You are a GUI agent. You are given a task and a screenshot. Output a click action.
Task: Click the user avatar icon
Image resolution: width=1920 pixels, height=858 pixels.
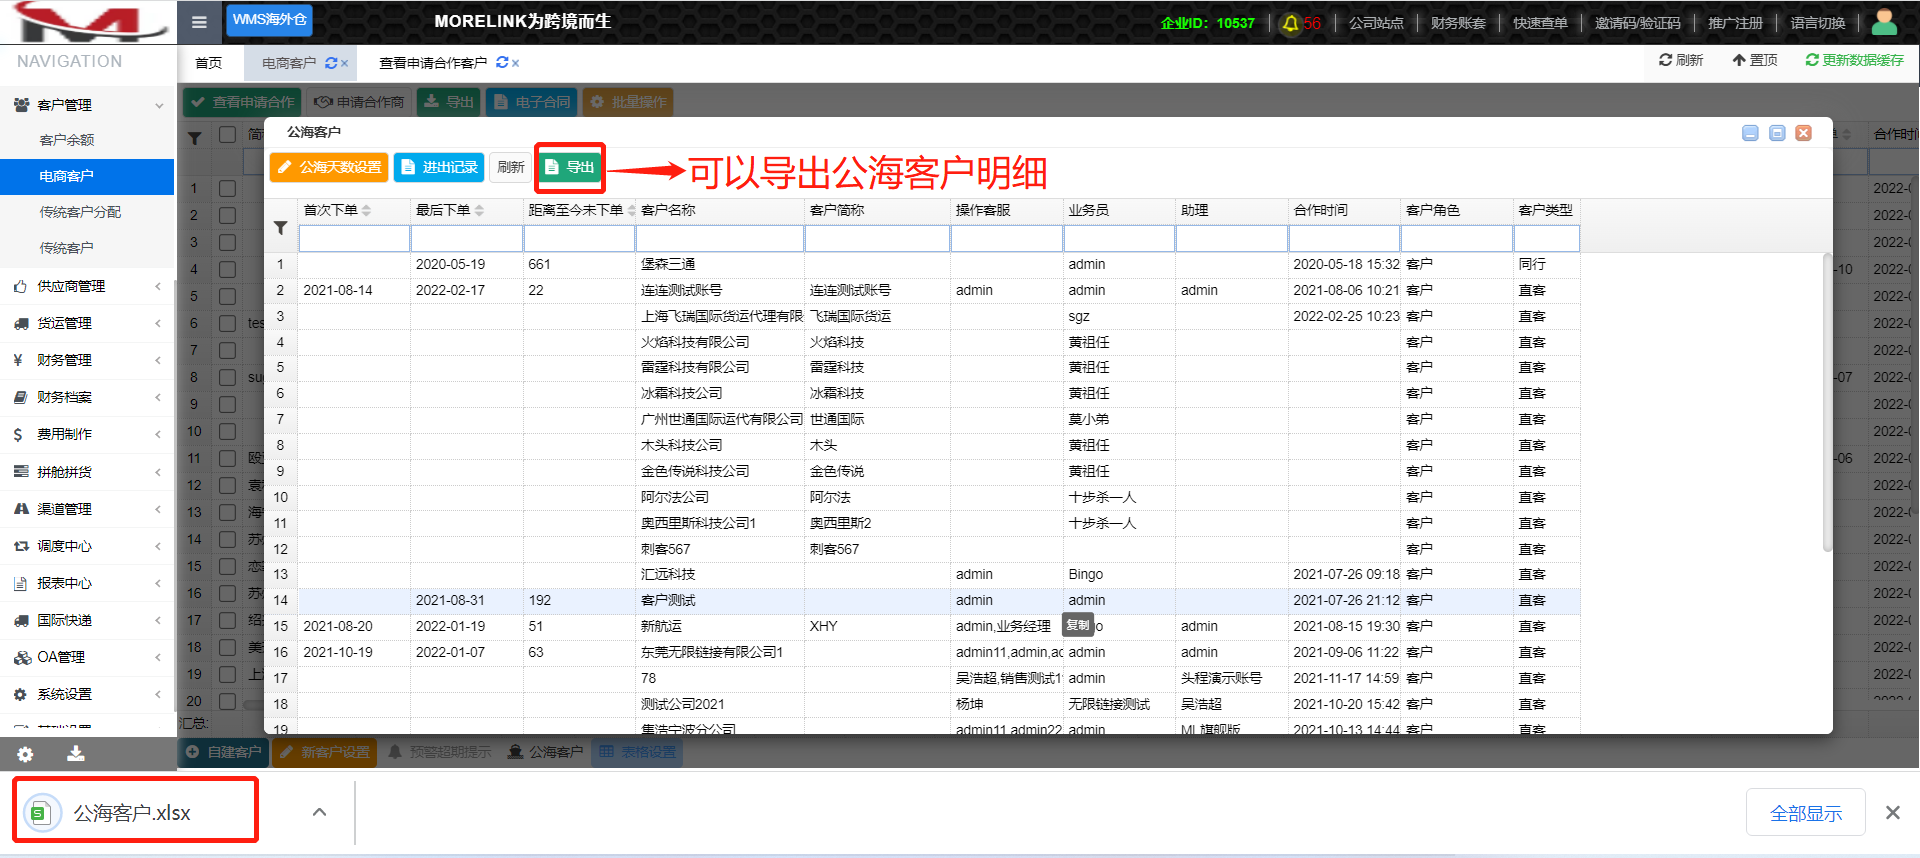[x=1884, y=22]
